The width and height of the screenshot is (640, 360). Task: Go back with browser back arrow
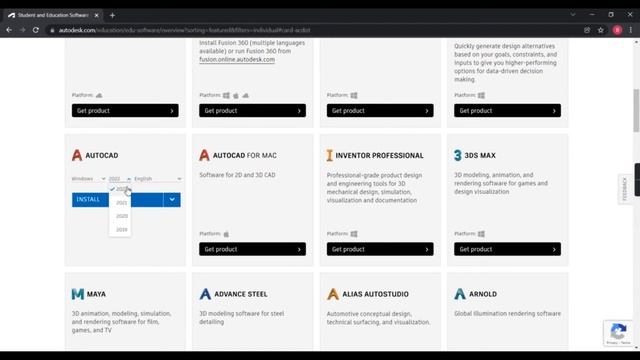pos(9,30)
